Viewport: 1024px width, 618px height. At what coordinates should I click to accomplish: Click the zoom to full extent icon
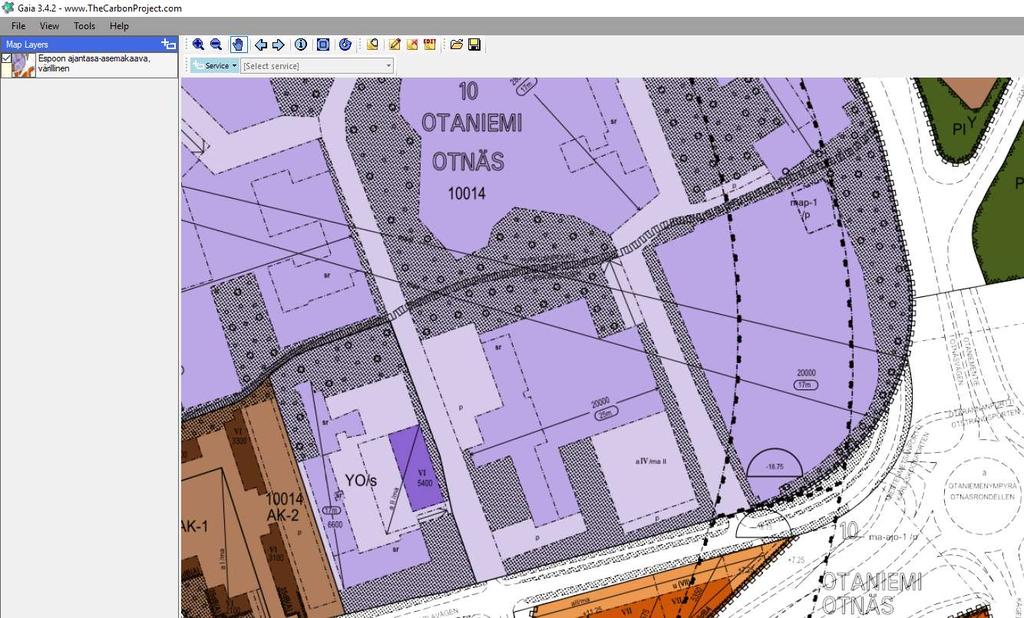pos(323,44)
